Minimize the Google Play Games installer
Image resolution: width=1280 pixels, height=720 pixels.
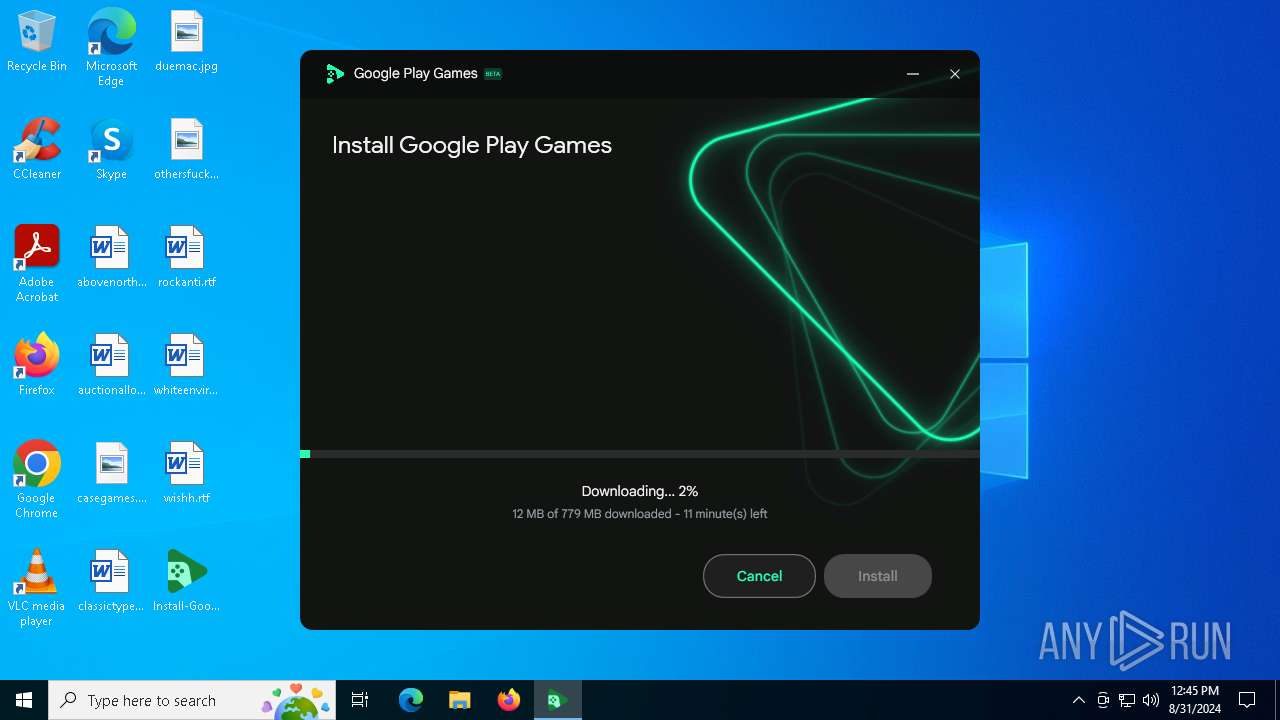click(x=912, y=74)
